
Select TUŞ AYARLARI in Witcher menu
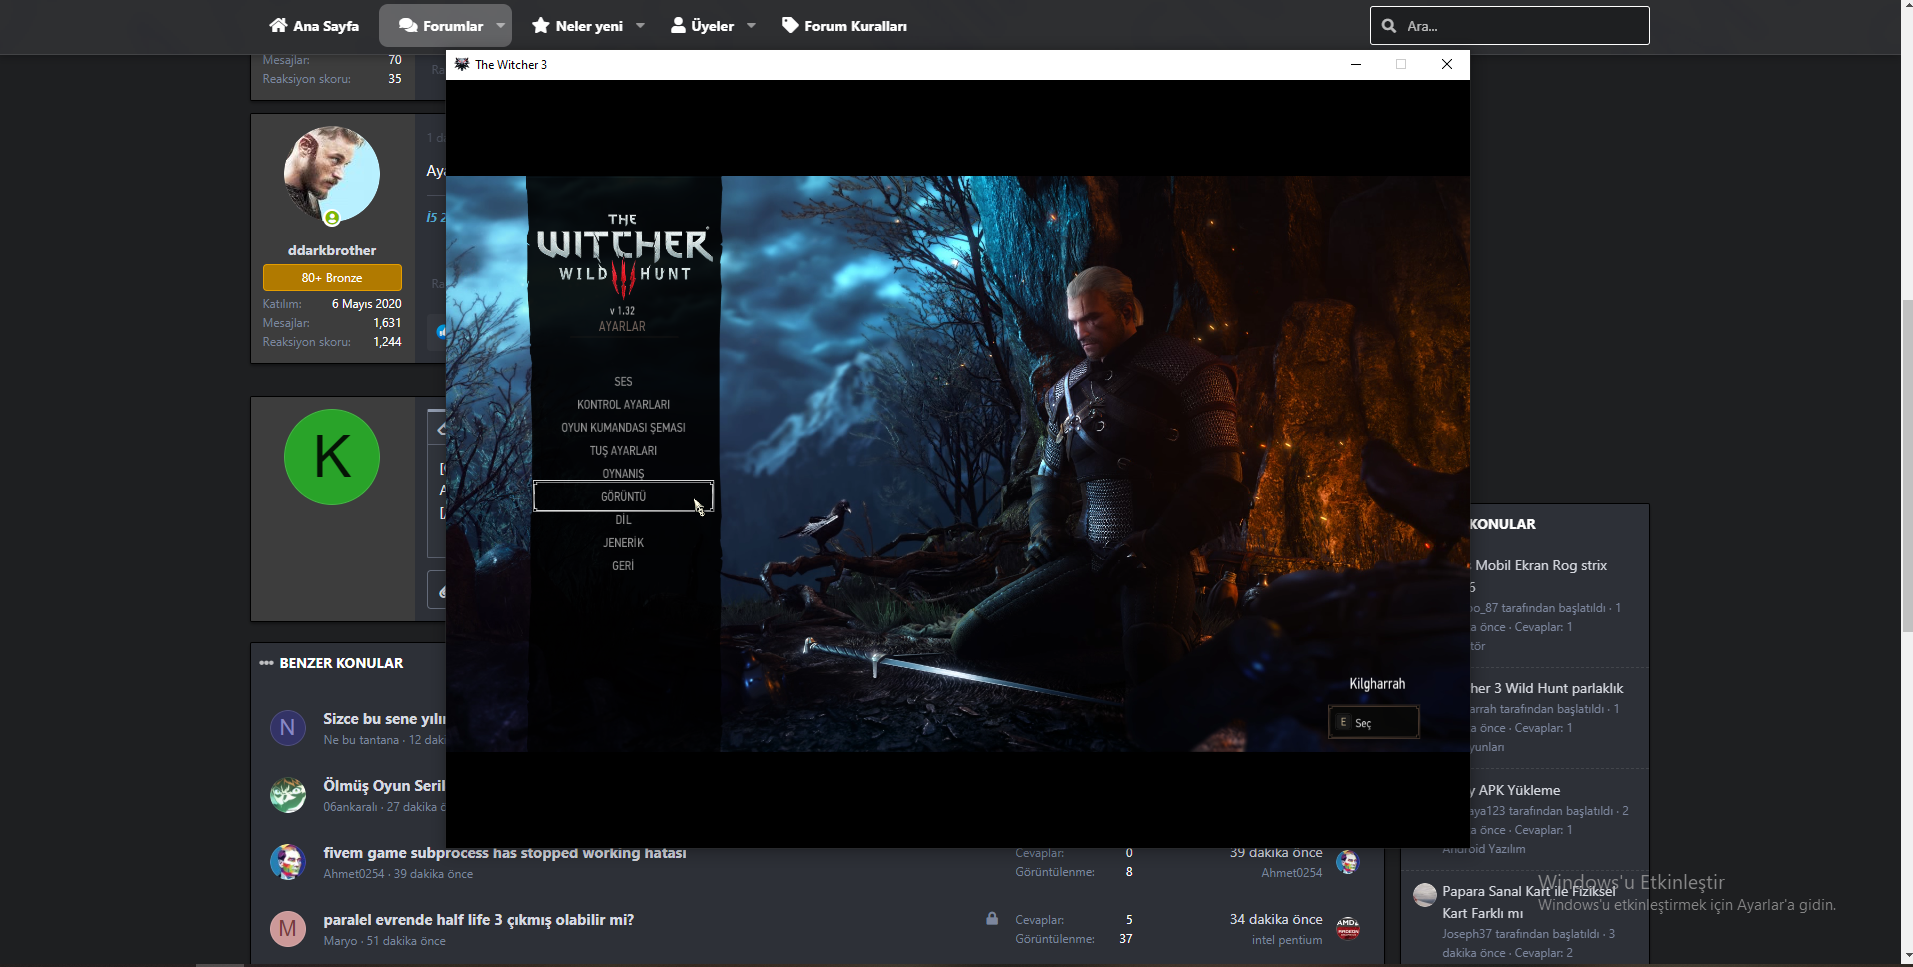coord(623,451)
